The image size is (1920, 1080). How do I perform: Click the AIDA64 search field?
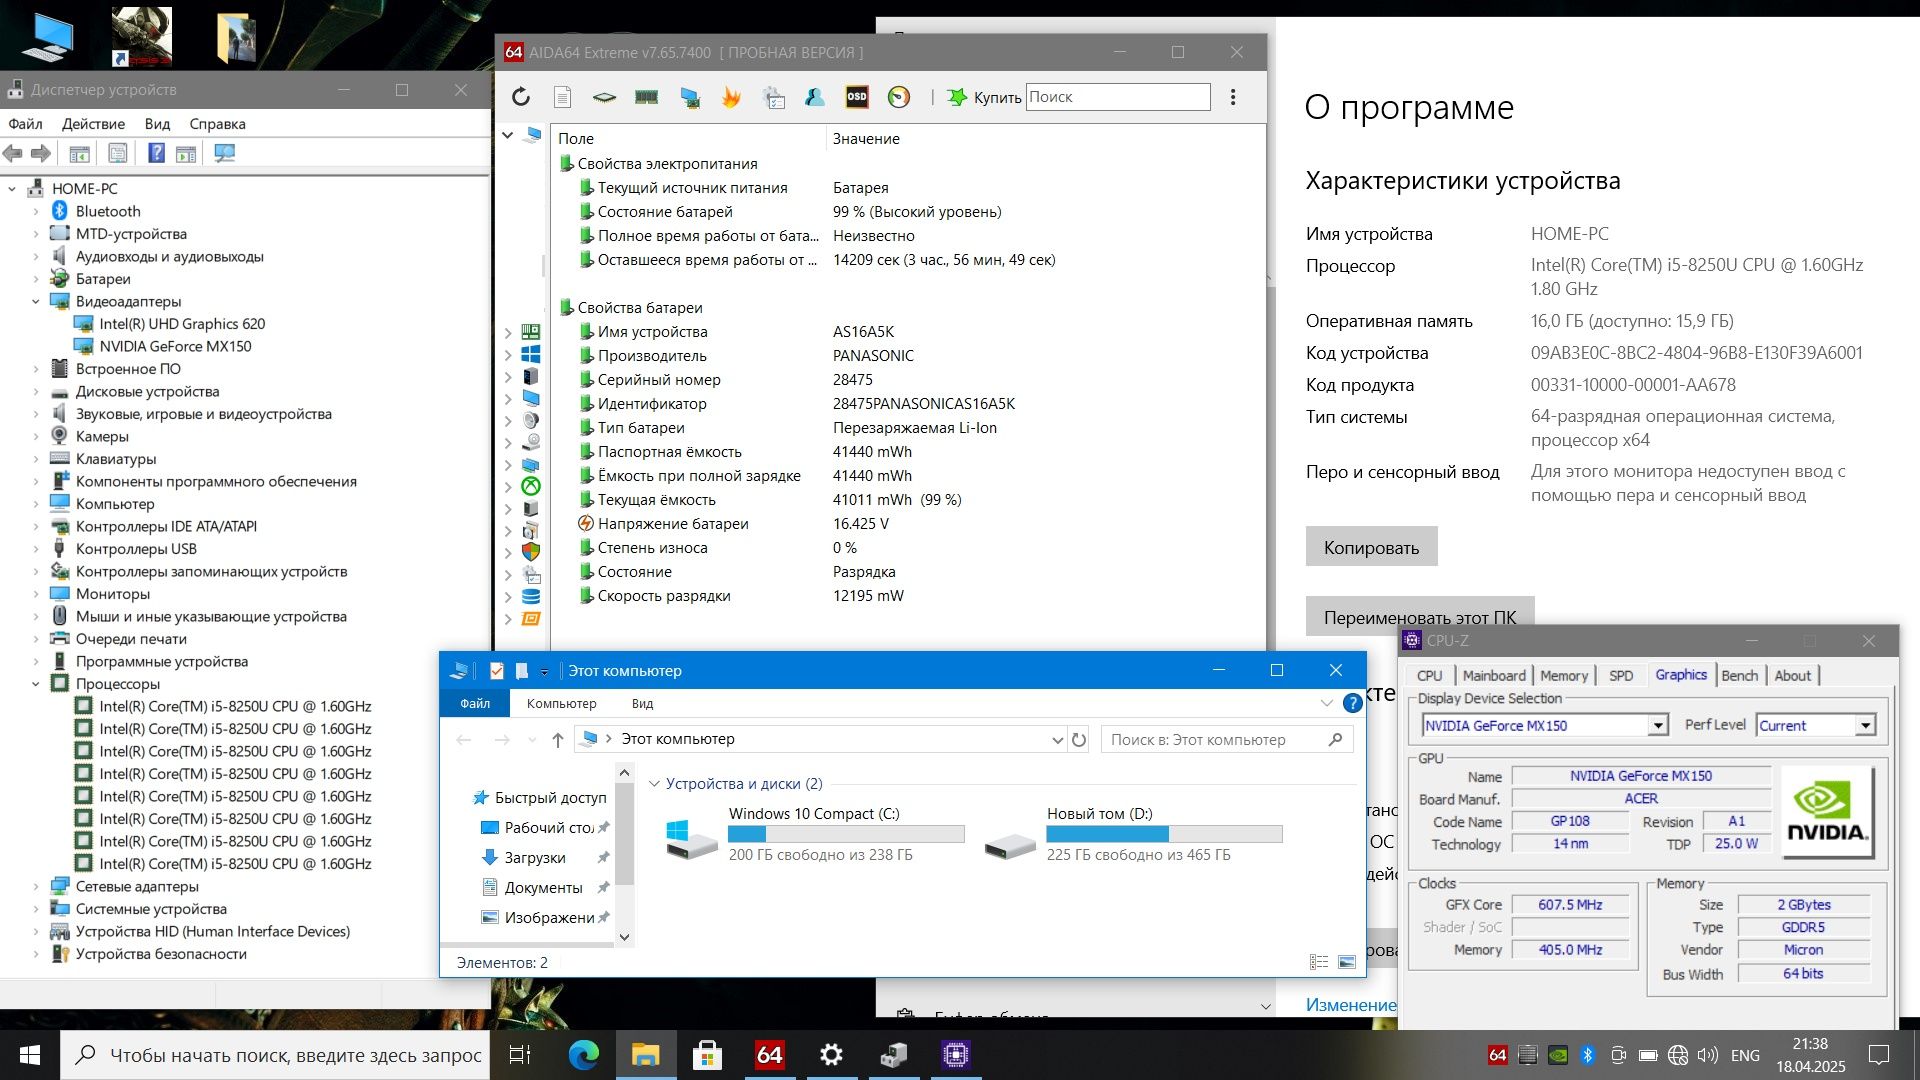[x=1118, y=97]
